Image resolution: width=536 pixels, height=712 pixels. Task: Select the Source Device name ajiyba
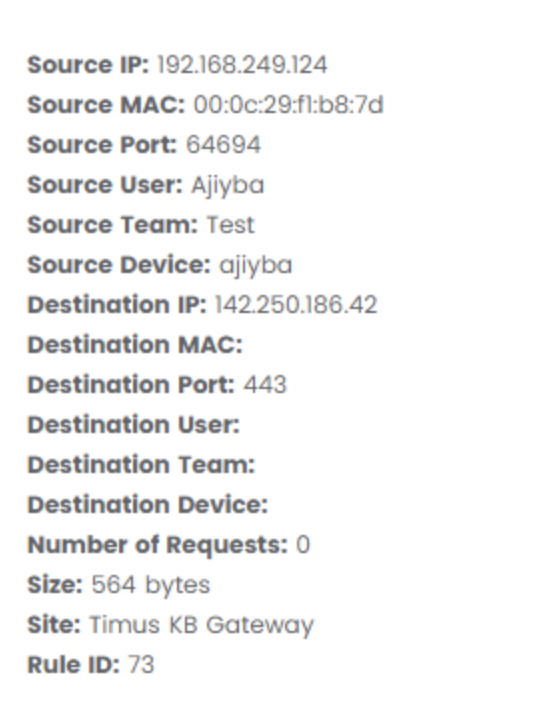255,266
